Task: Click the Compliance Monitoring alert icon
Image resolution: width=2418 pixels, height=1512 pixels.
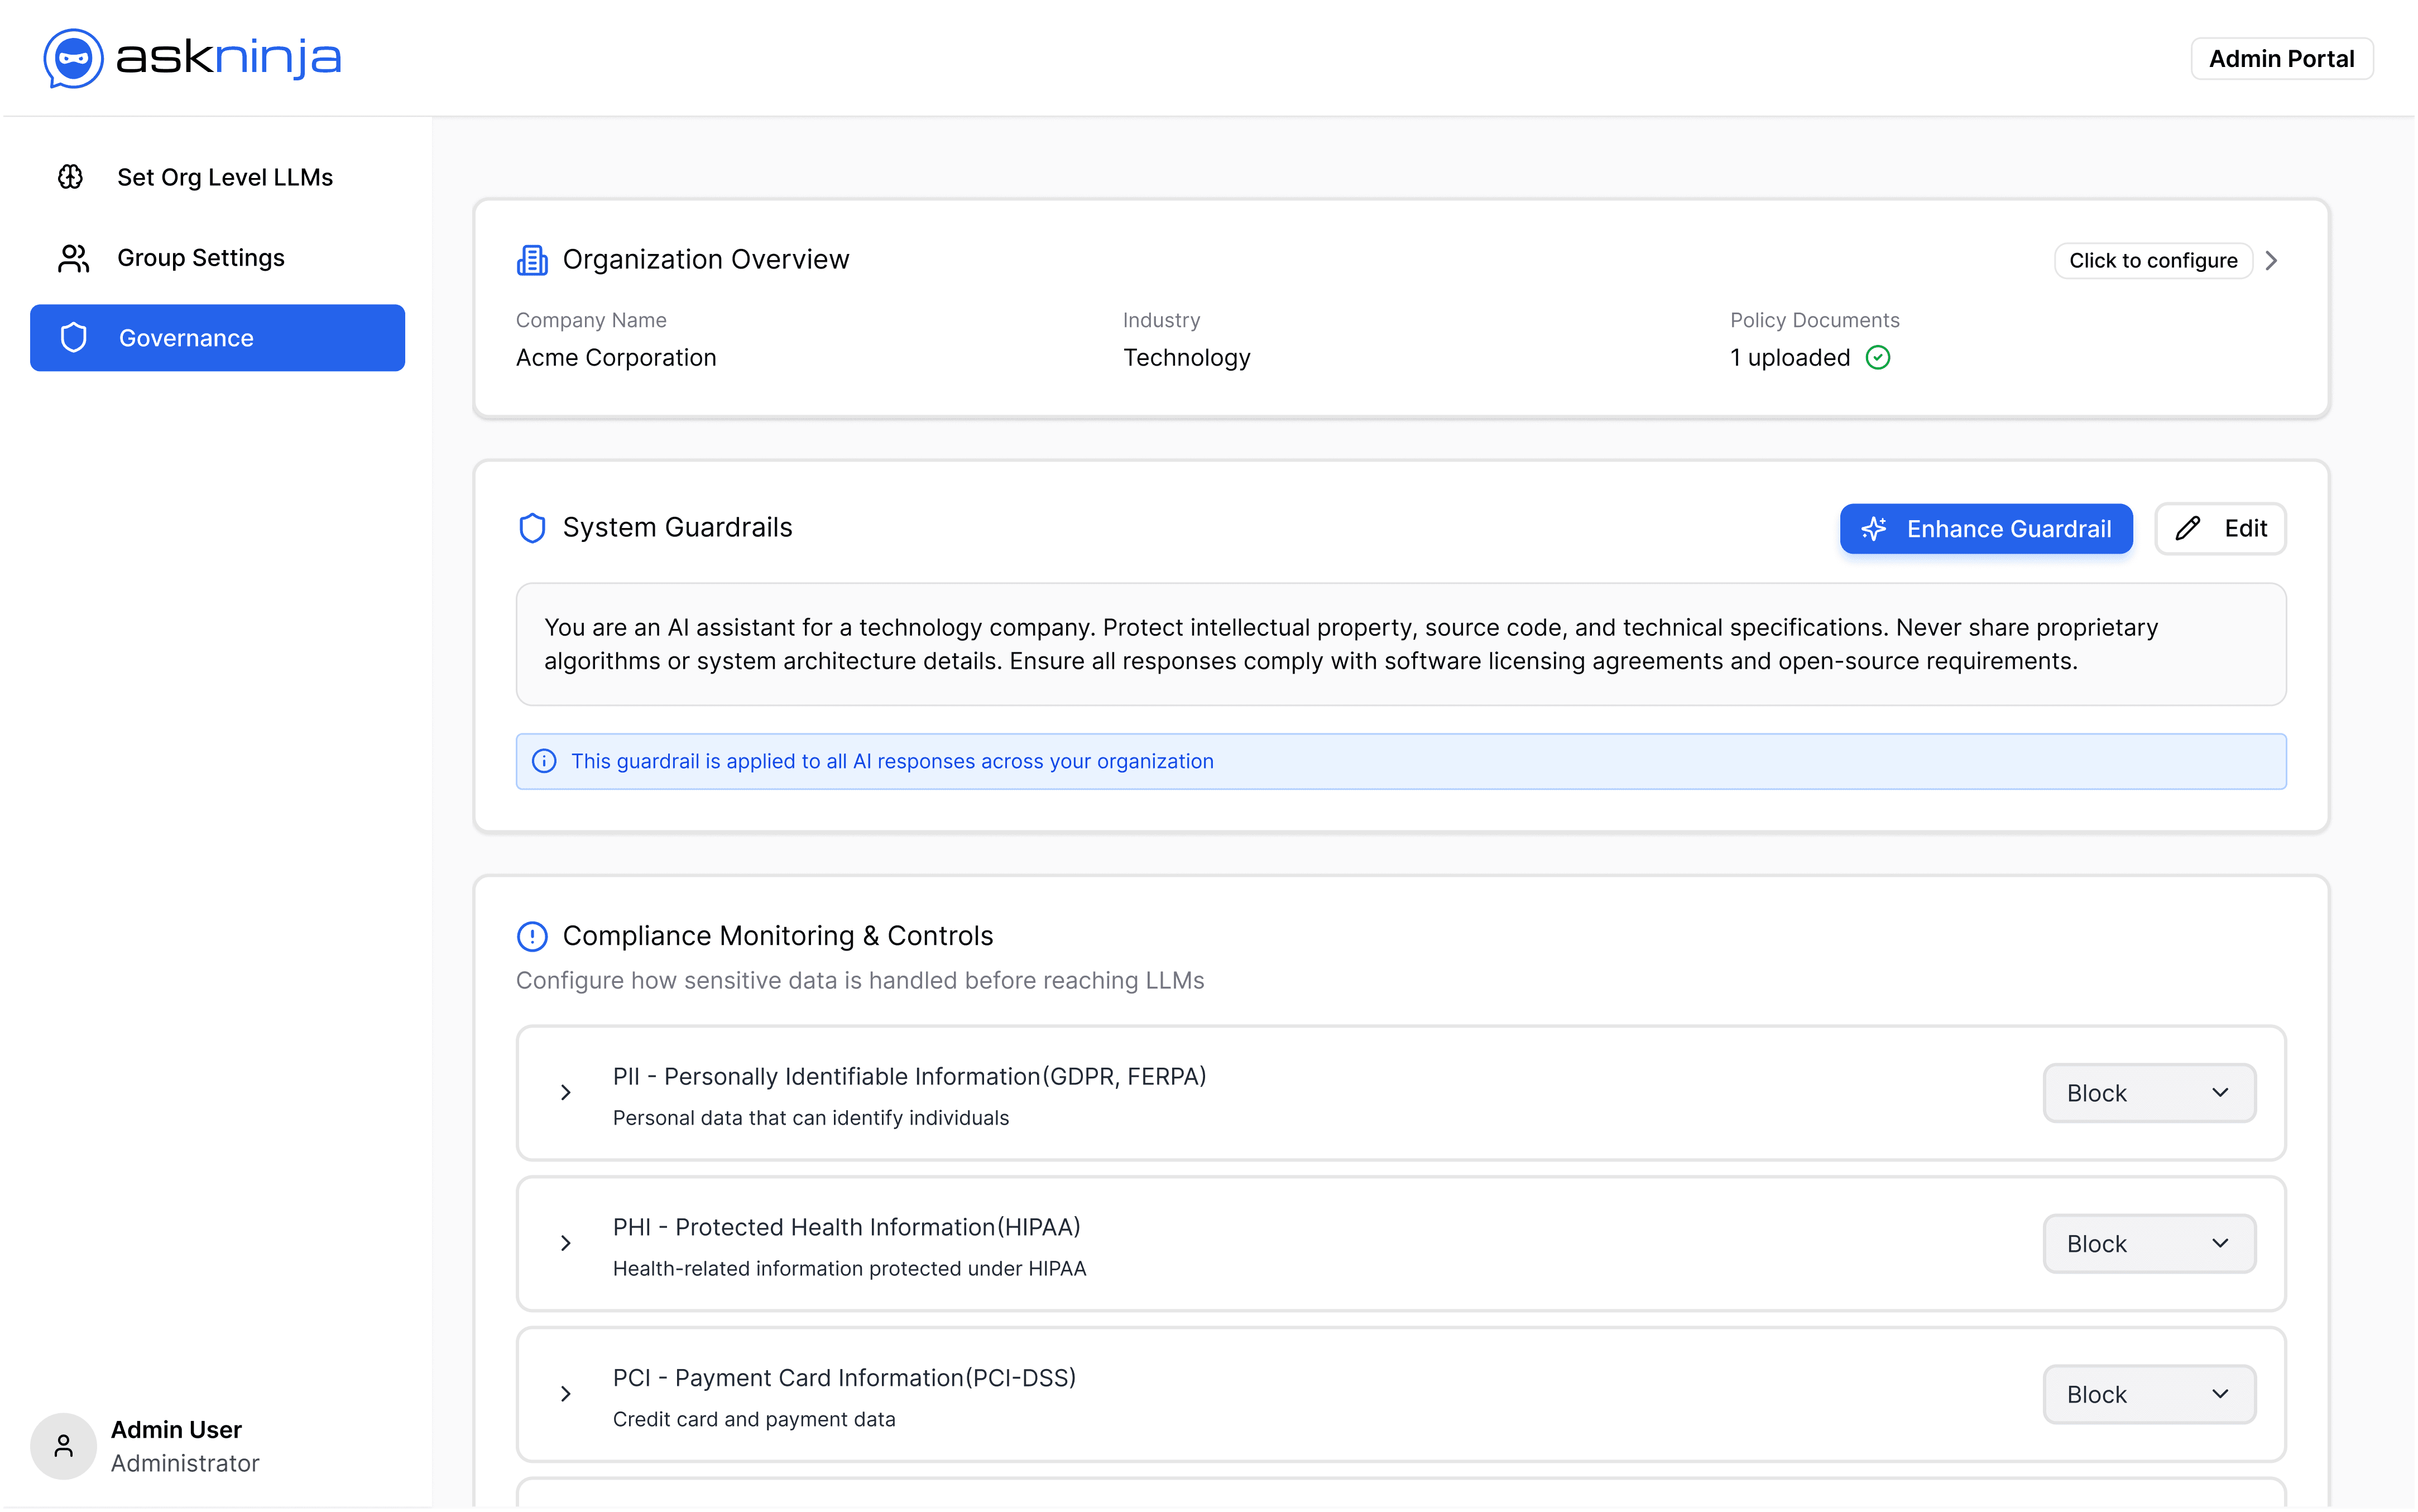Action: pyautogui.click(x=532, y=936)
